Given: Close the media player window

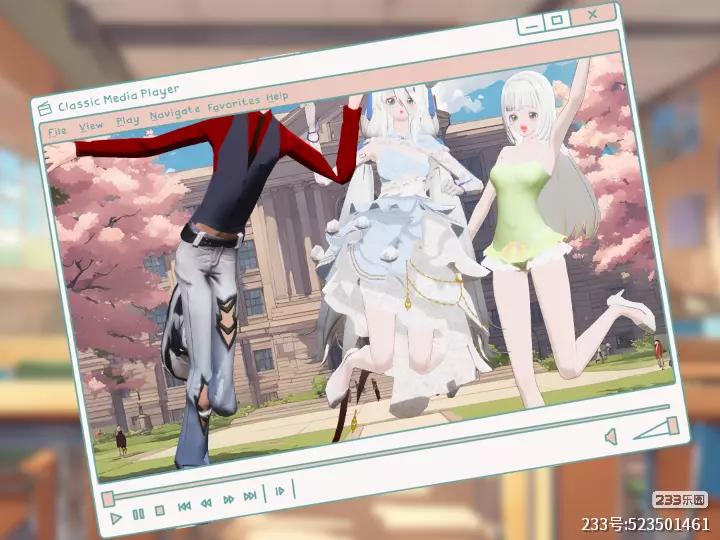Looking at the screenshot, I should (593, 15).
